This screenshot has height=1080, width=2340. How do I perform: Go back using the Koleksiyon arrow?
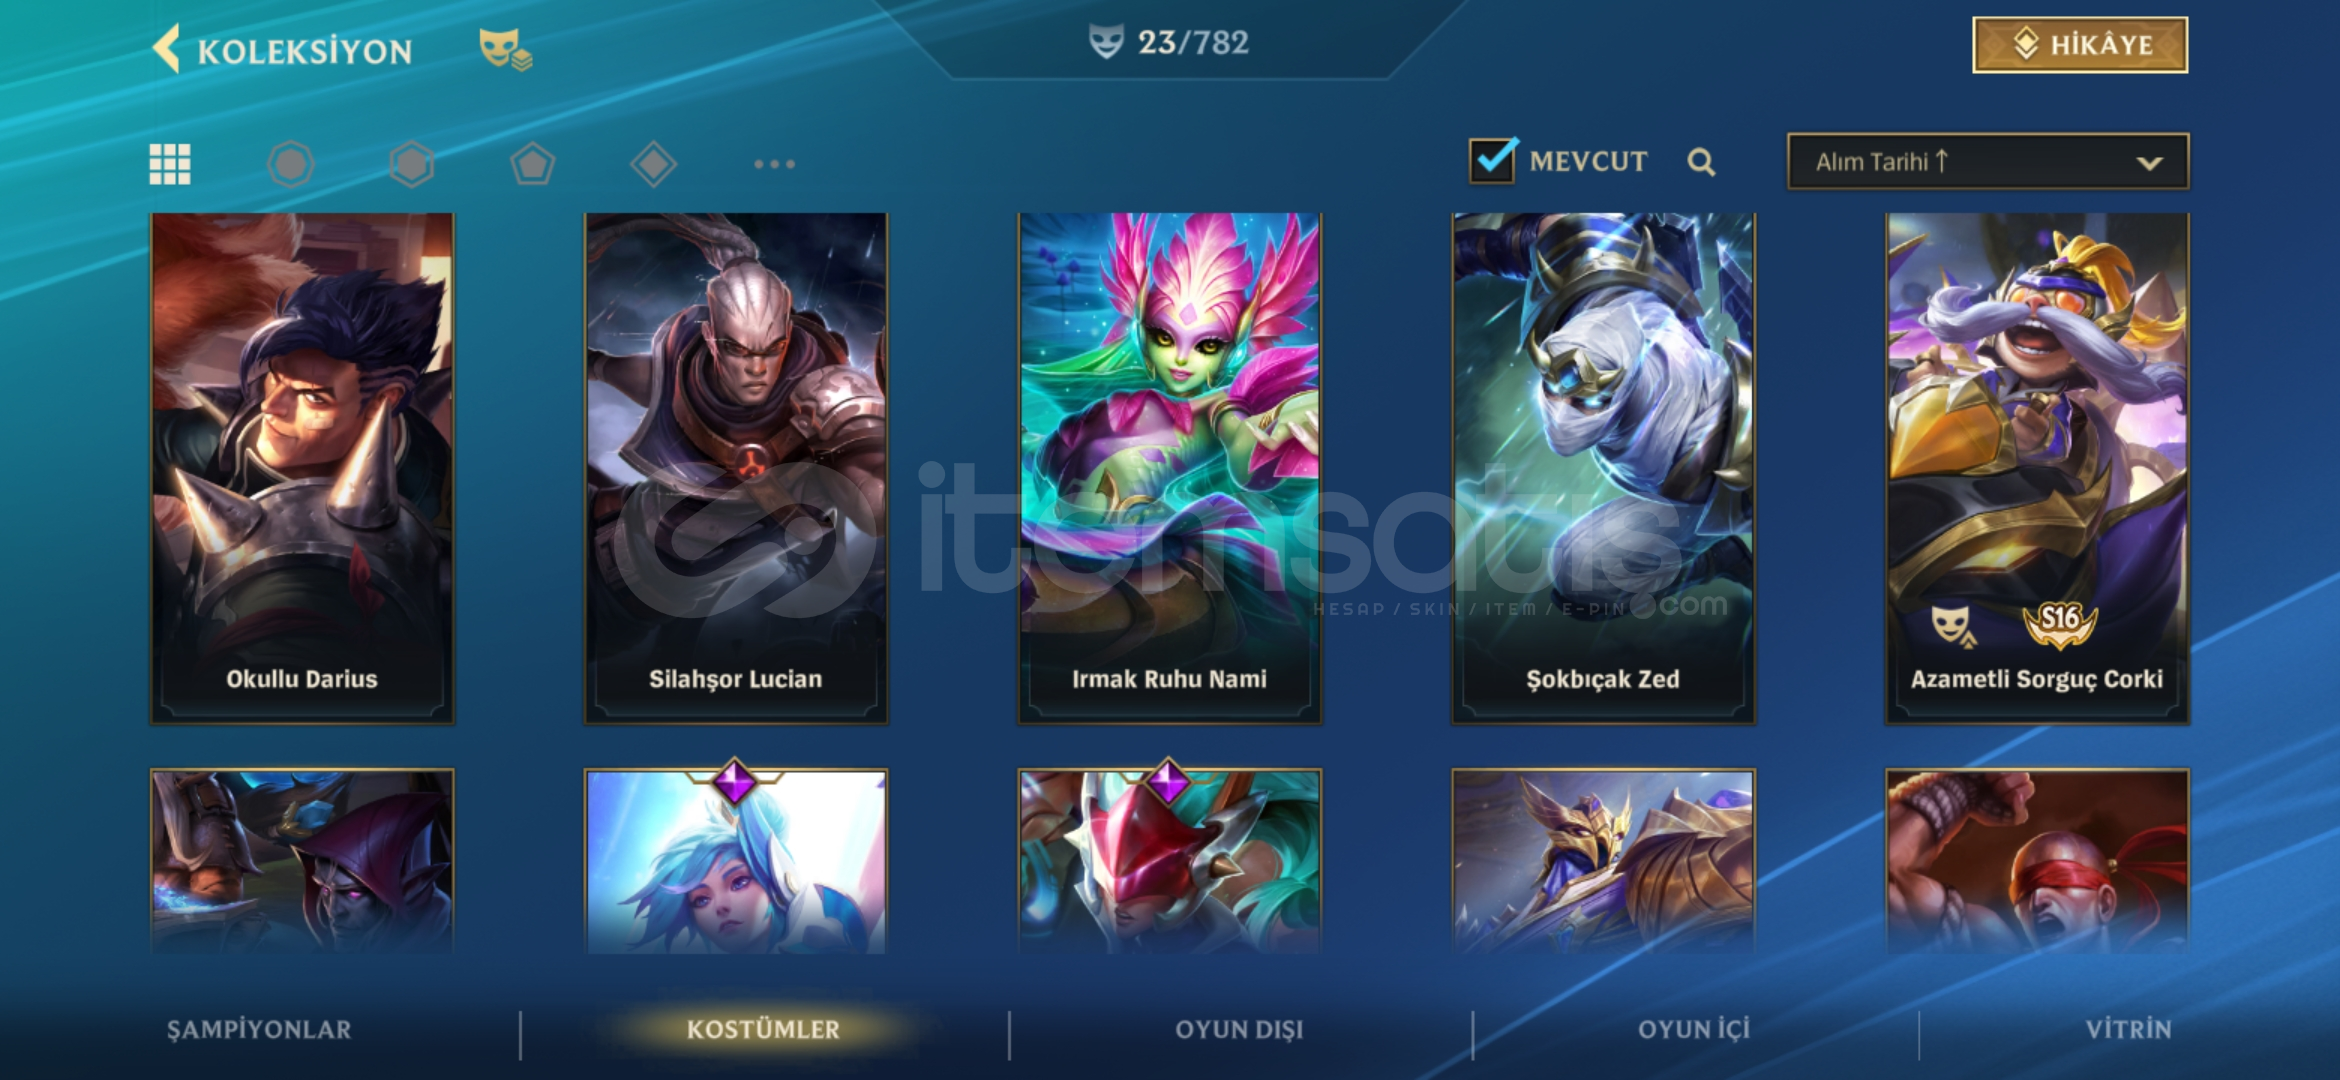[167, 48]
